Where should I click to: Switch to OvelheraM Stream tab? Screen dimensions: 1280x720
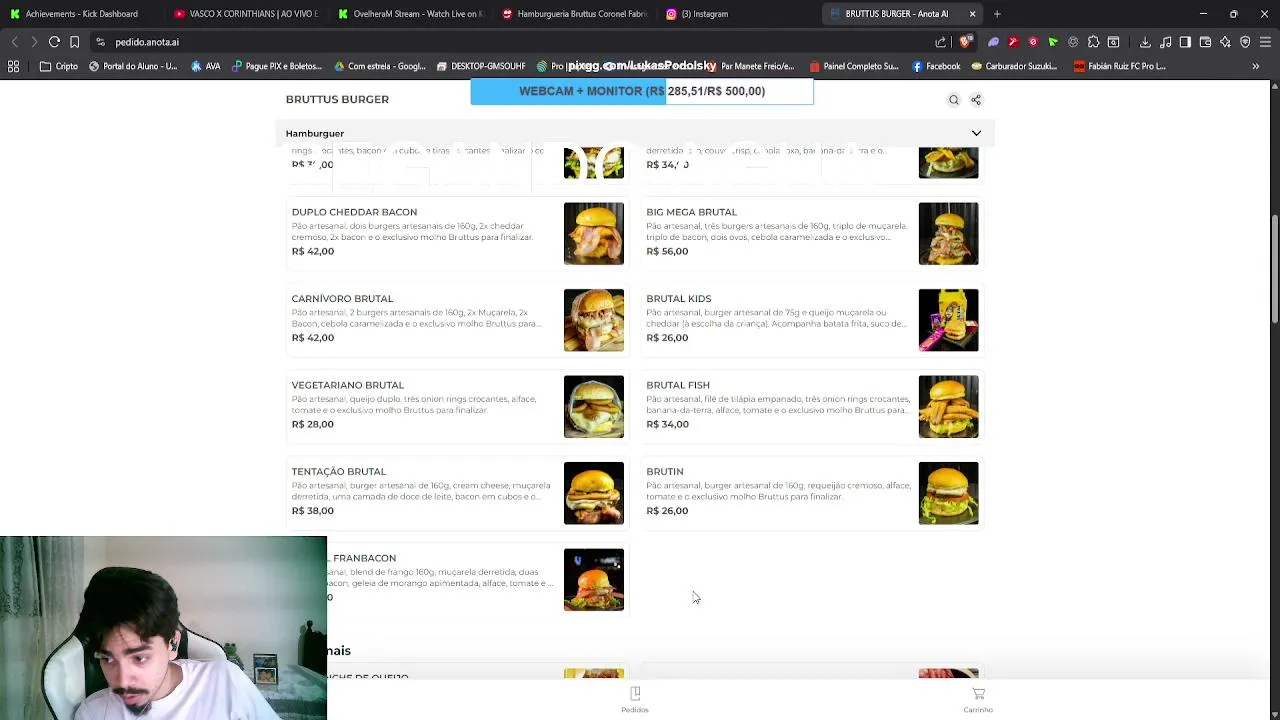[x=409, y=14]
